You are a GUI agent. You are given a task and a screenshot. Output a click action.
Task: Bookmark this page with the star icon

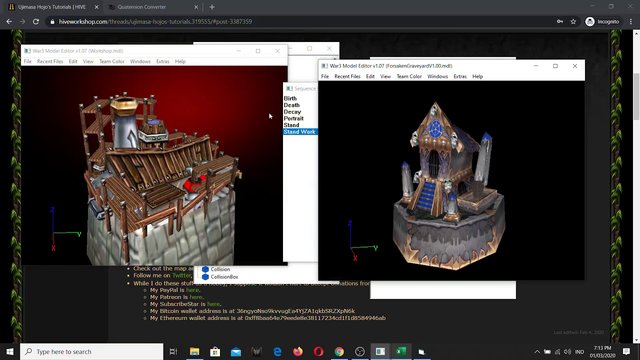click(573, 22)
